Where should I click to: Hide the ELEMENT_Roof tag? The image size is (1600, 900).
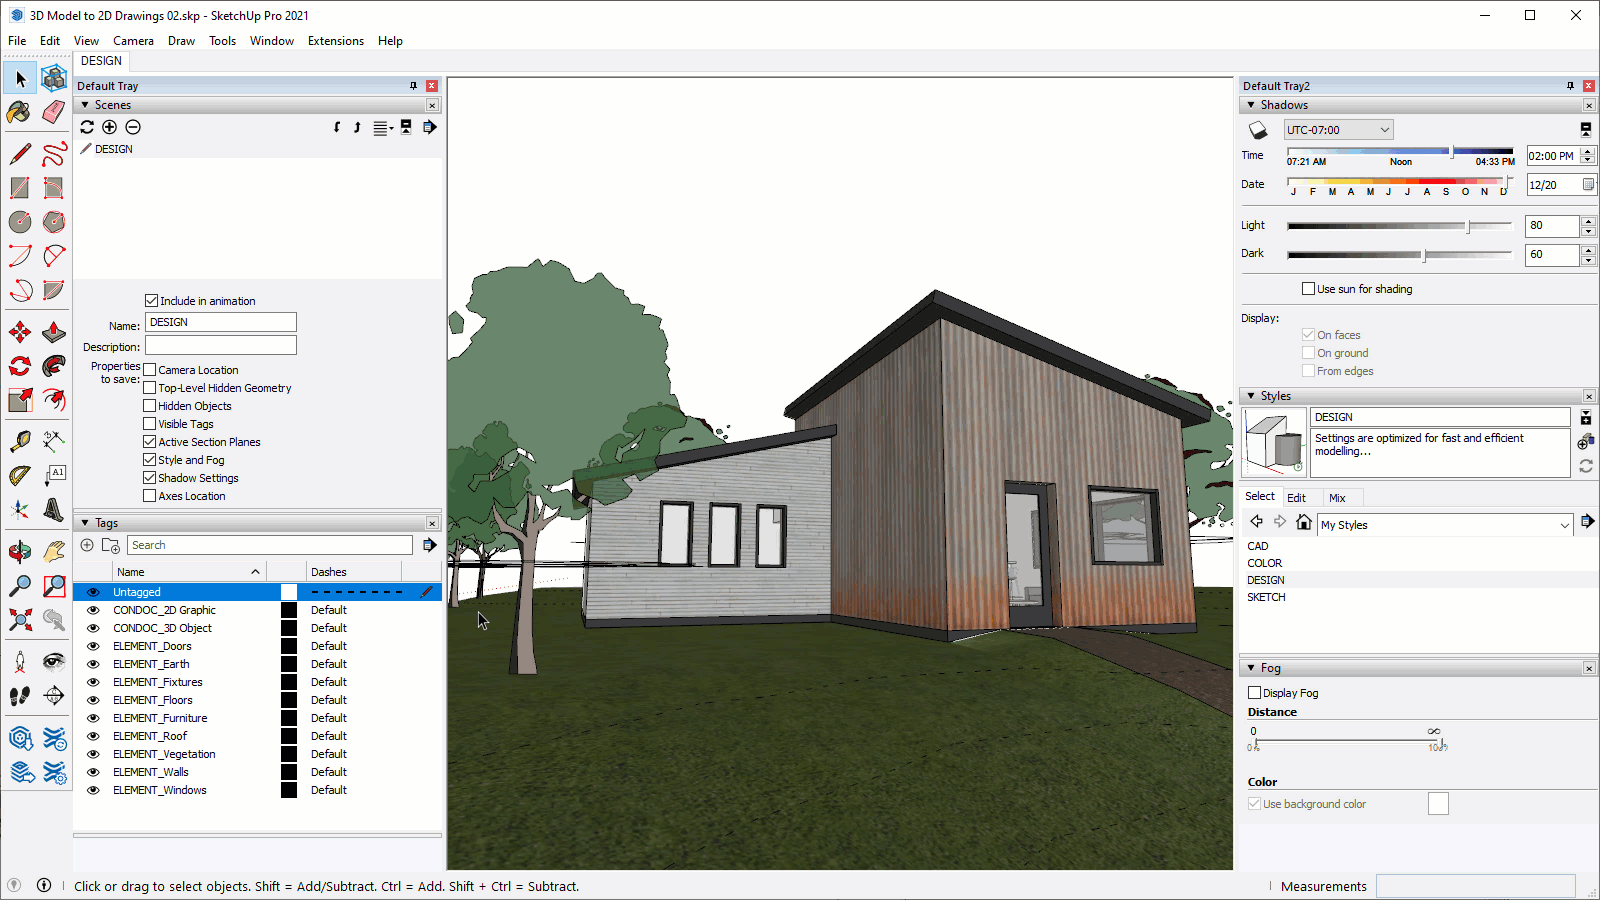coord(93,736)
